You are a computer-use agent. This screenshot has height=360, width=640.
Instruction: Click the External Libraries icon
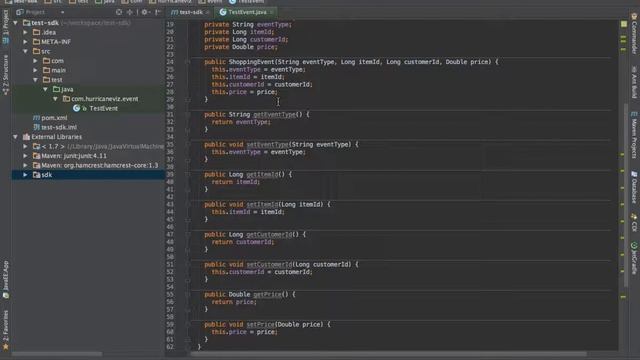click(x=27, y=137)
